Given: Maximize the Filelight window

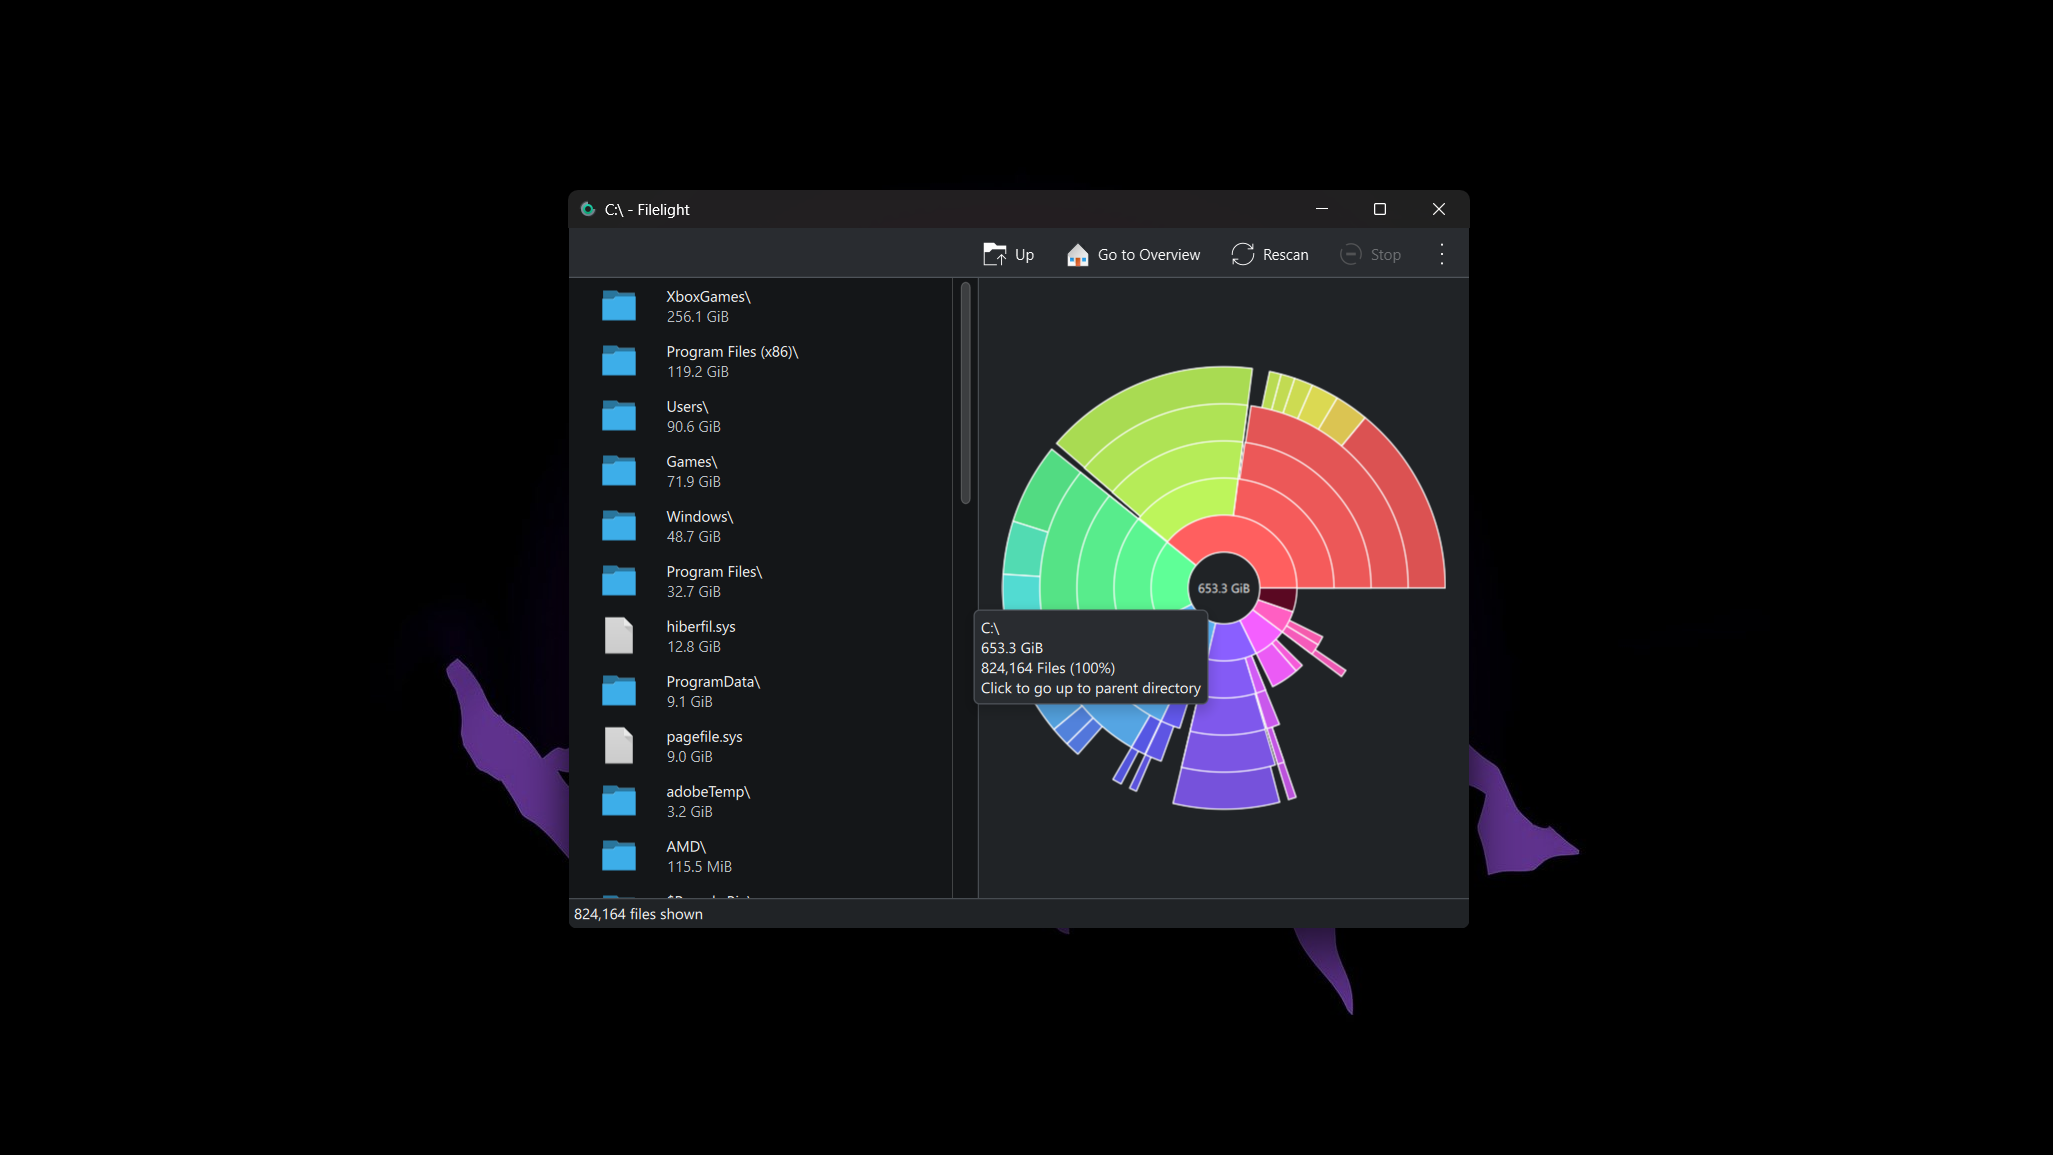Looking at the screenshot, I should [x=1380, y=209].
